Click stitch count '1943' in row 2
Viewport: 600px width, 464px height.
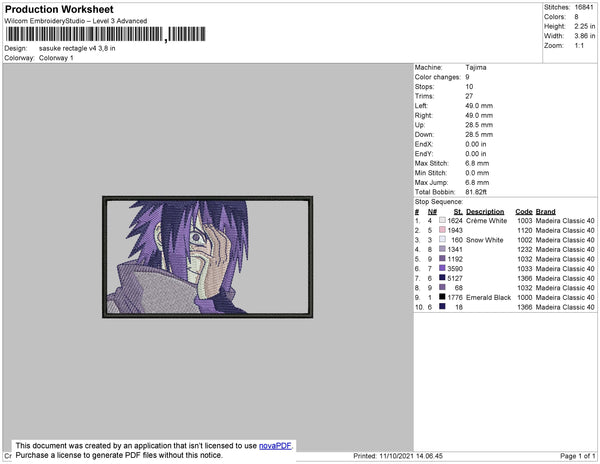[x=455, y=230]
